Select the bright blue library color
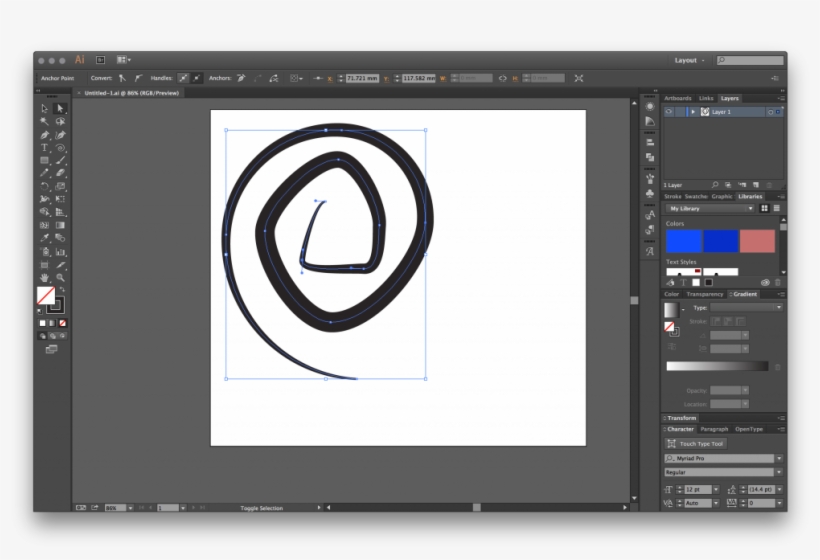 pos(684,241)
